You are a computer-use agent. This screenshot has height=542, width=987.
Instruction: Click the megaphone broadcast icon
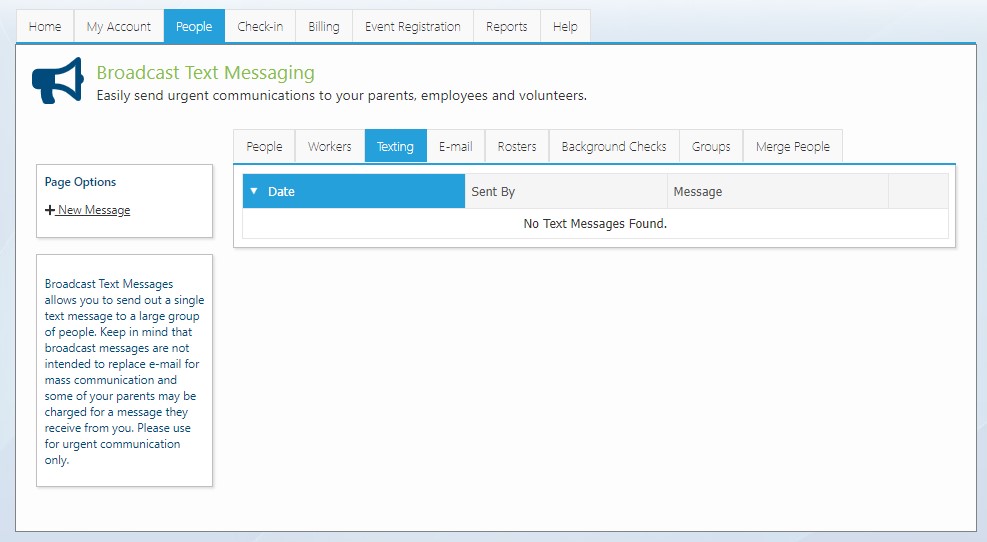(57, 81)
